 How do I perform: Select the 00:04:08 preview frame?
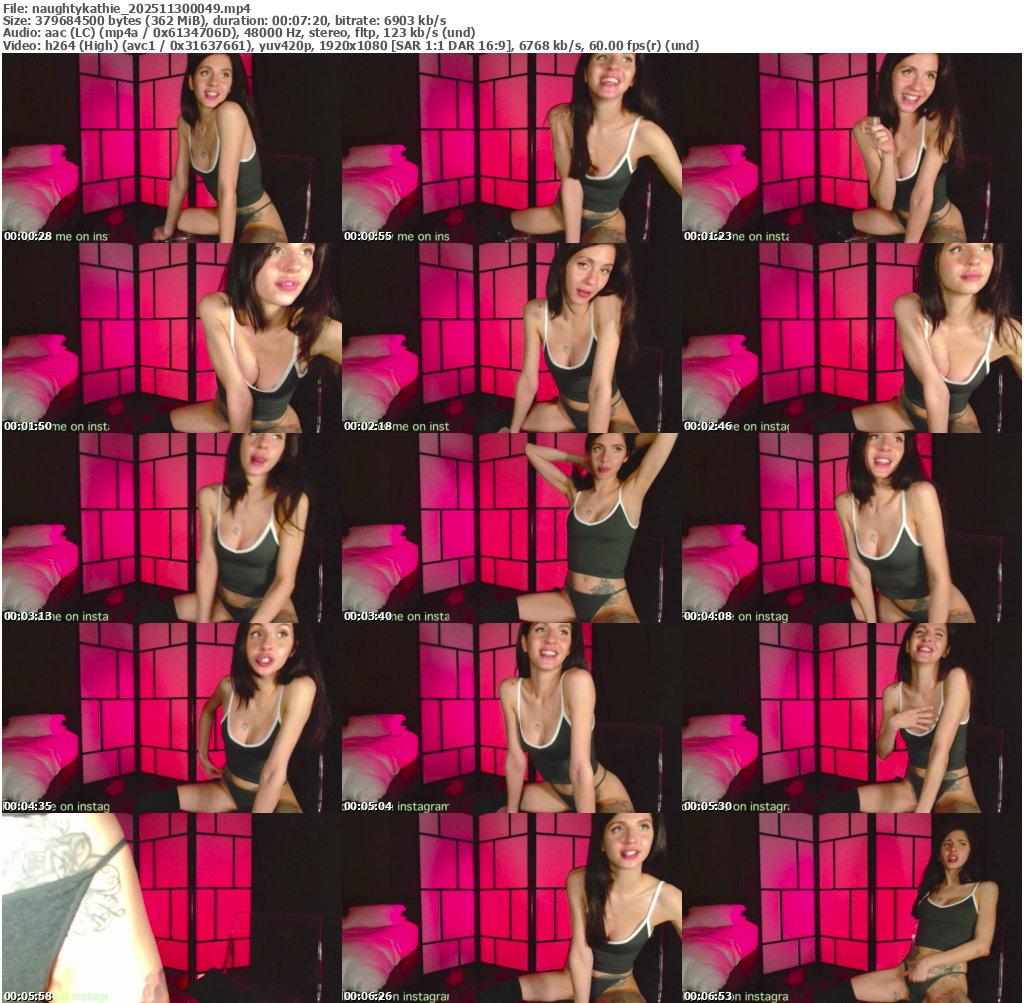click(851, 528)
